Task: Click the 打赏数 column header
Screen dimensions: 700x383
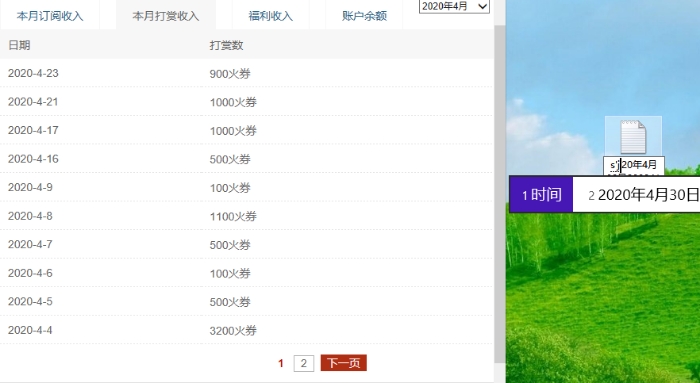Action: (226, 45)
